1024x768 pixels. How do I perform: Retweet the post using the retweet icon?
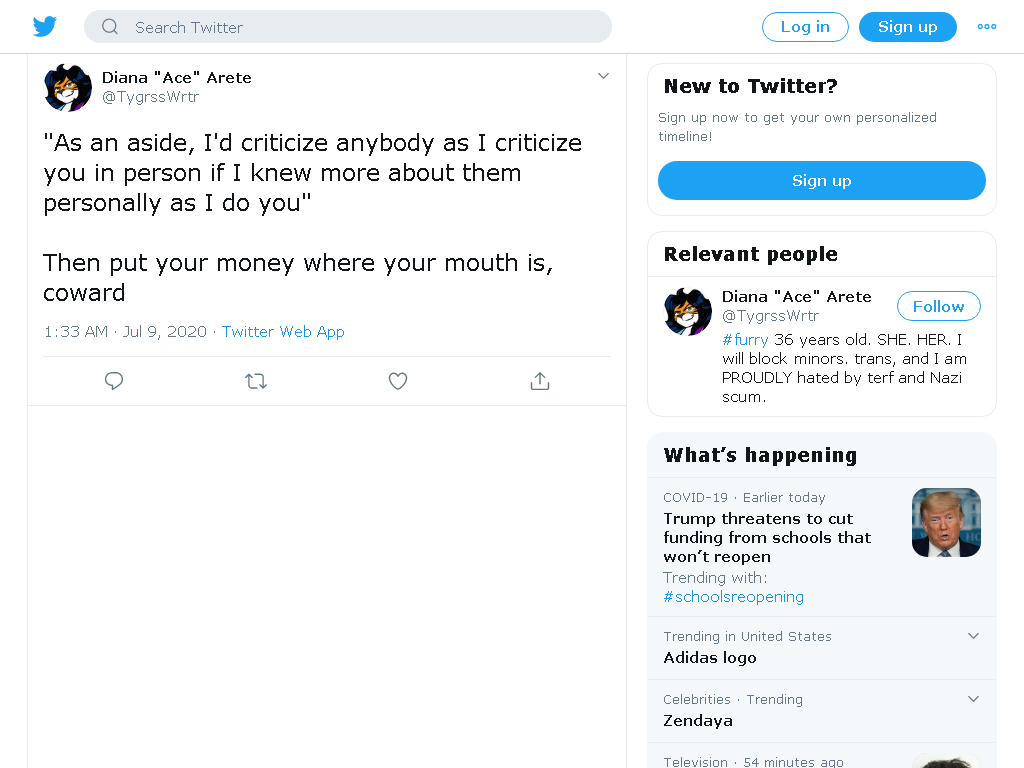256,381
